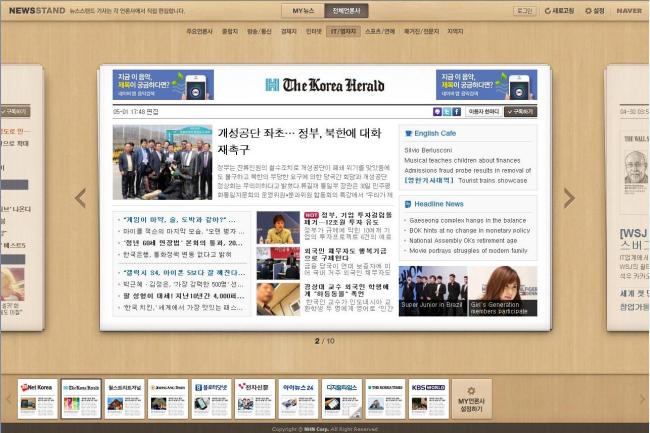This screenshot has height=433, width=650.
Task: Switch to MY뉴스 tab
Action: (303, 11)
